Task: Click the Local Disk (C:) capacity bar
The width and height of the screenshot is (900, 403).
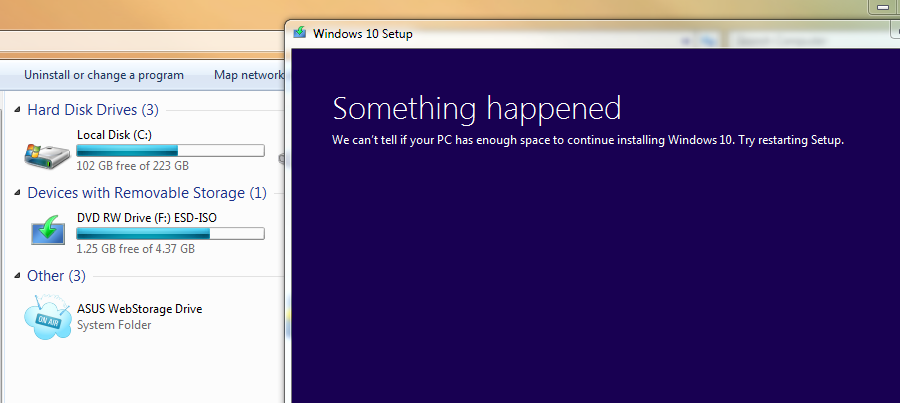Action: coord(170,151)
